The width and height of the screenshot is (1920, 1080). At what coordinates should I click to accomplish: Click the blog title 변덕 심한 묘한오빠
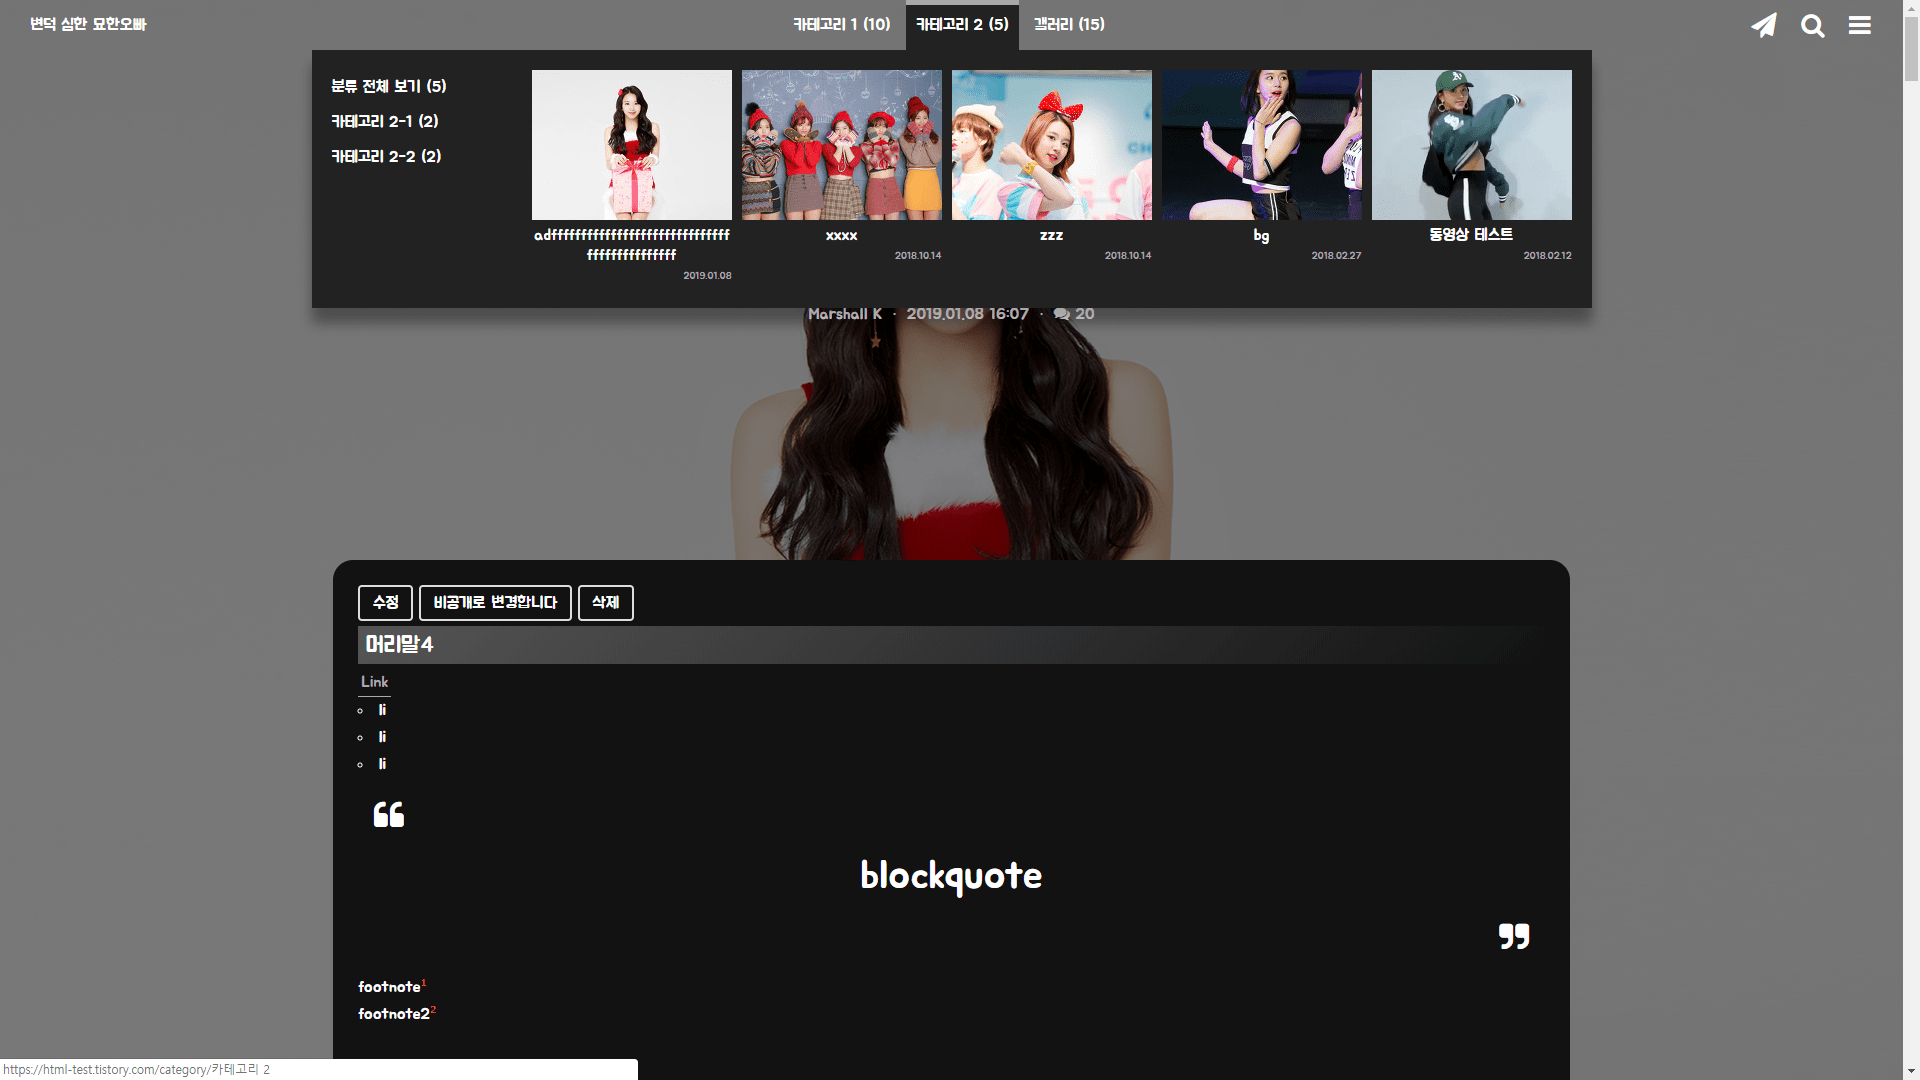click(88, 24)
